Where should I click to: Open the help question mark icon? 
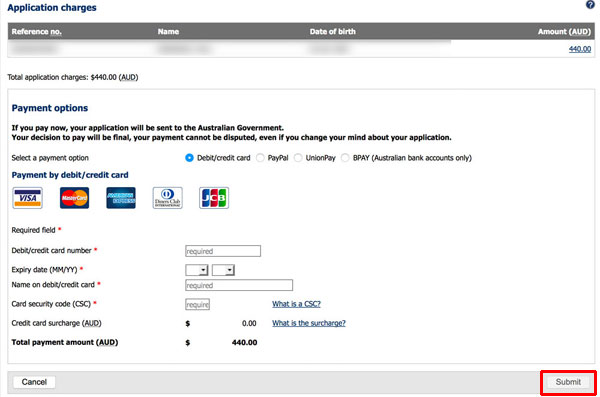(590, 5)
